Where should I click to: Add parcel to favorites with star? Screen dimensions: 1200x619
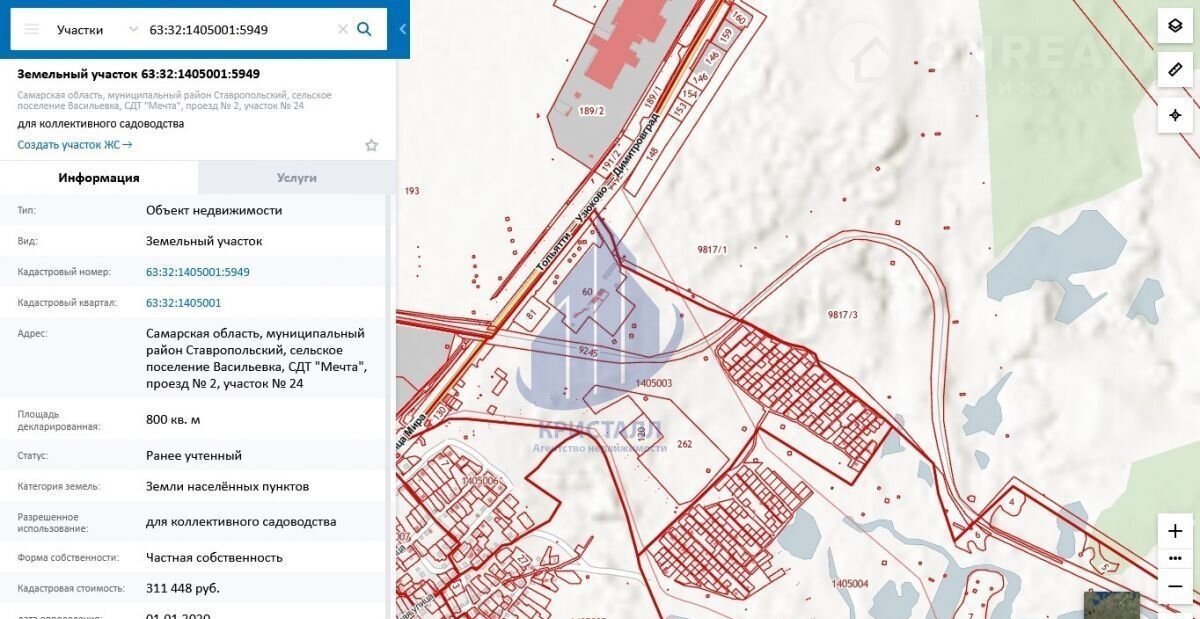pos(371,145)
